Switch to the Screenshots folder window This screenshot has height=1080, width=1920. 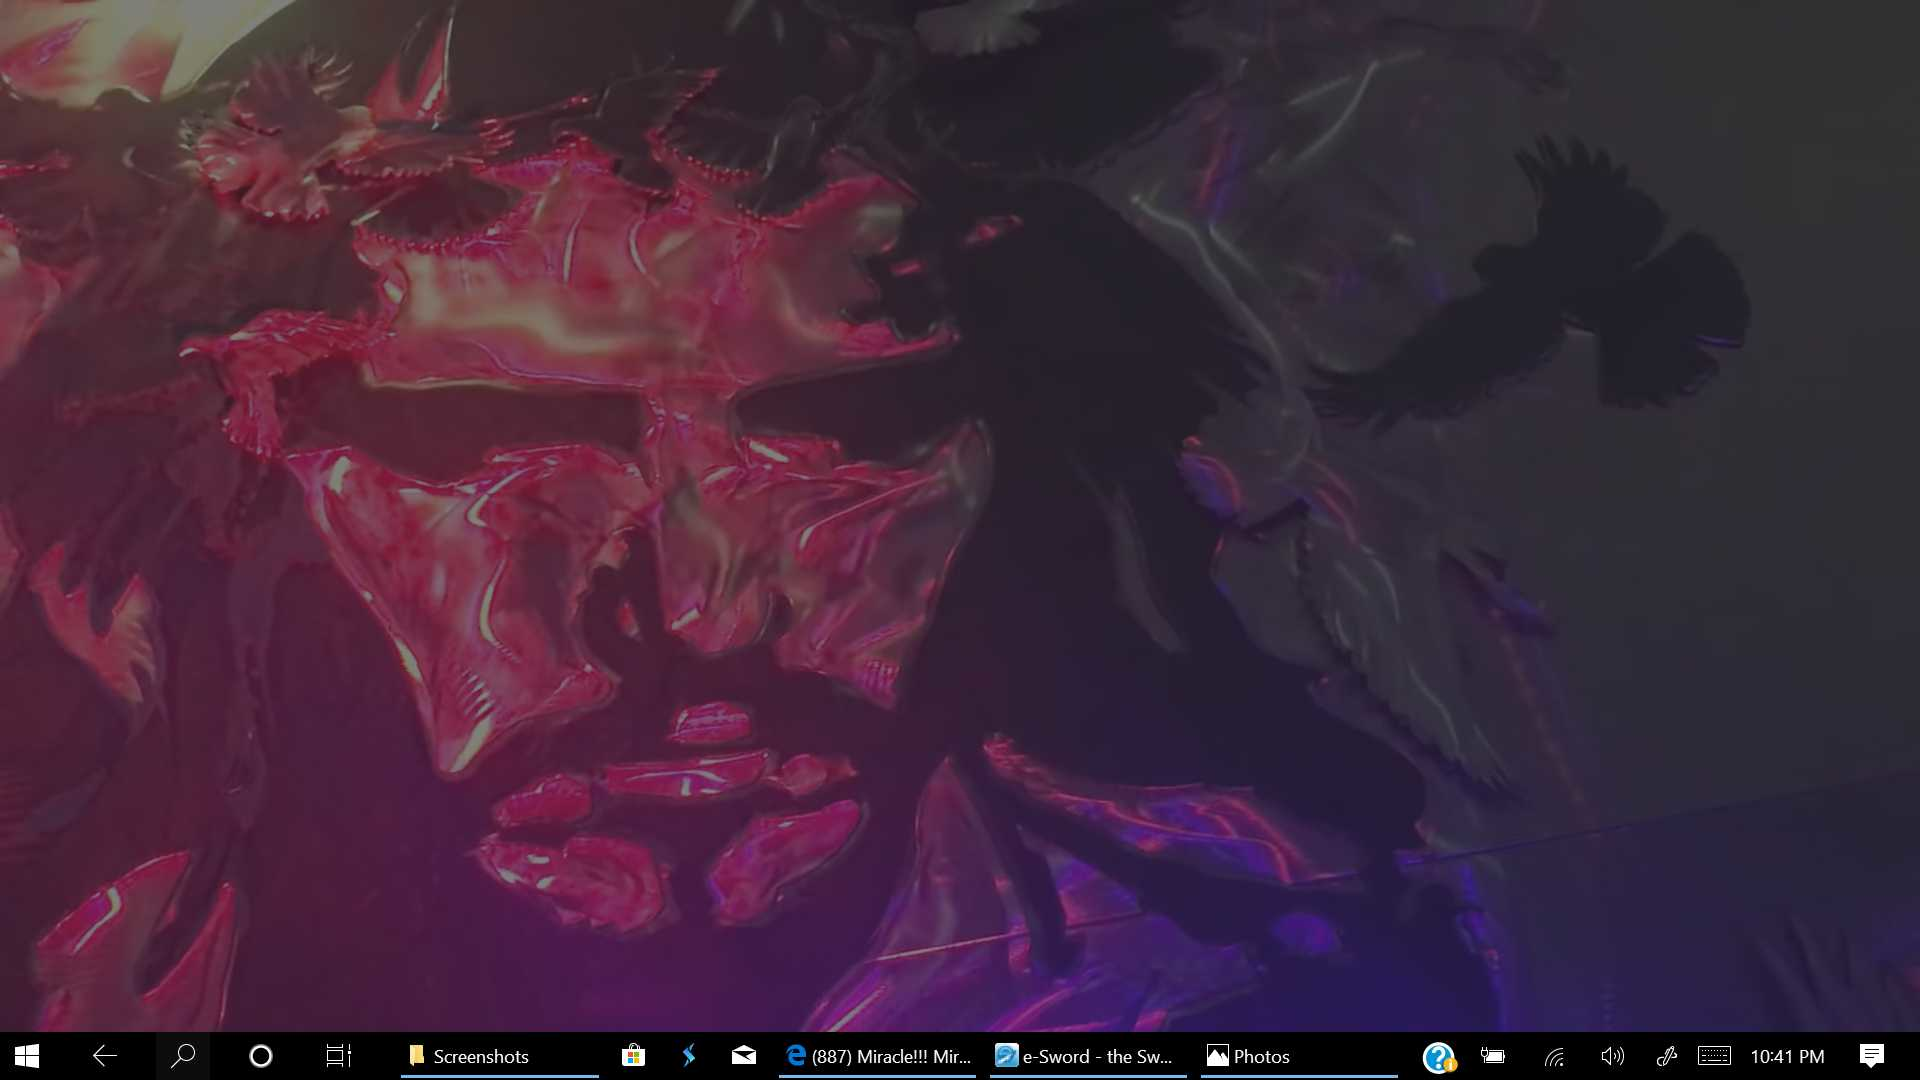click(x=499, y=1056)
